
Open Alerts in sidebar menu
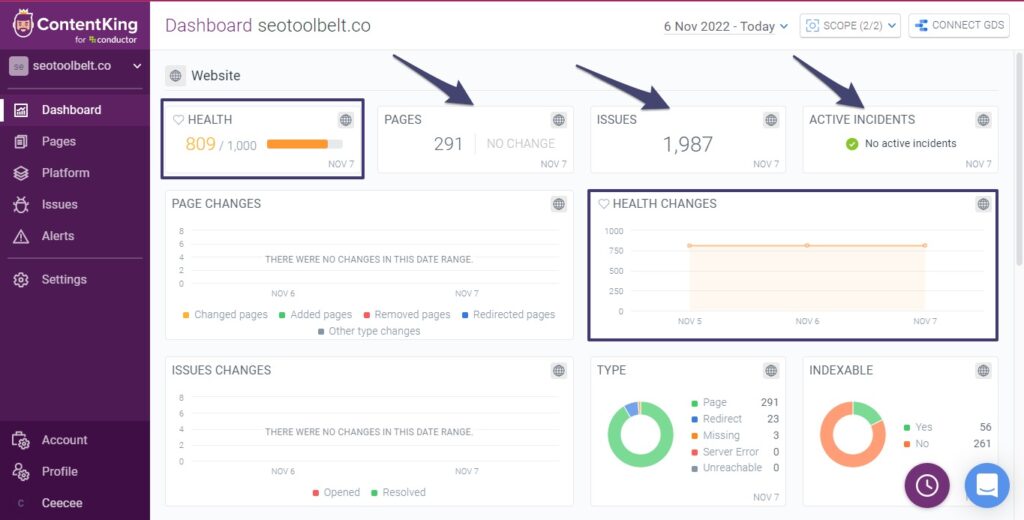click(x=75, y=236)
